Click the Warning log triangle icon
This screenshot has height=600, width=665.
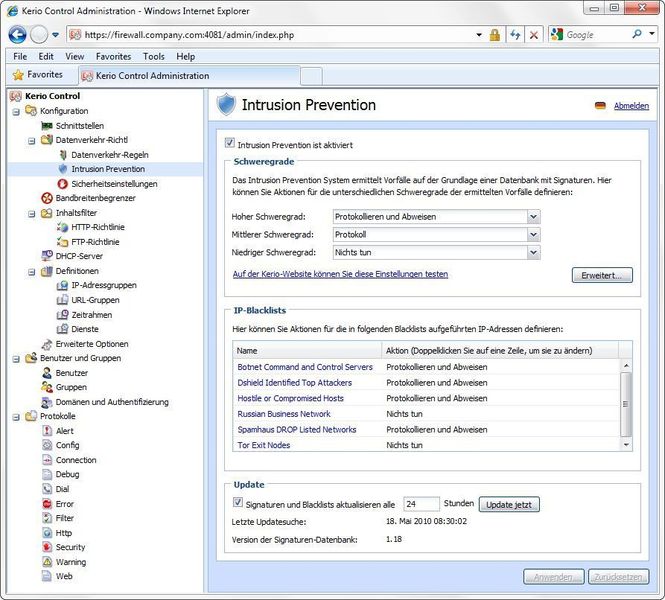click(x=47, y=562)
